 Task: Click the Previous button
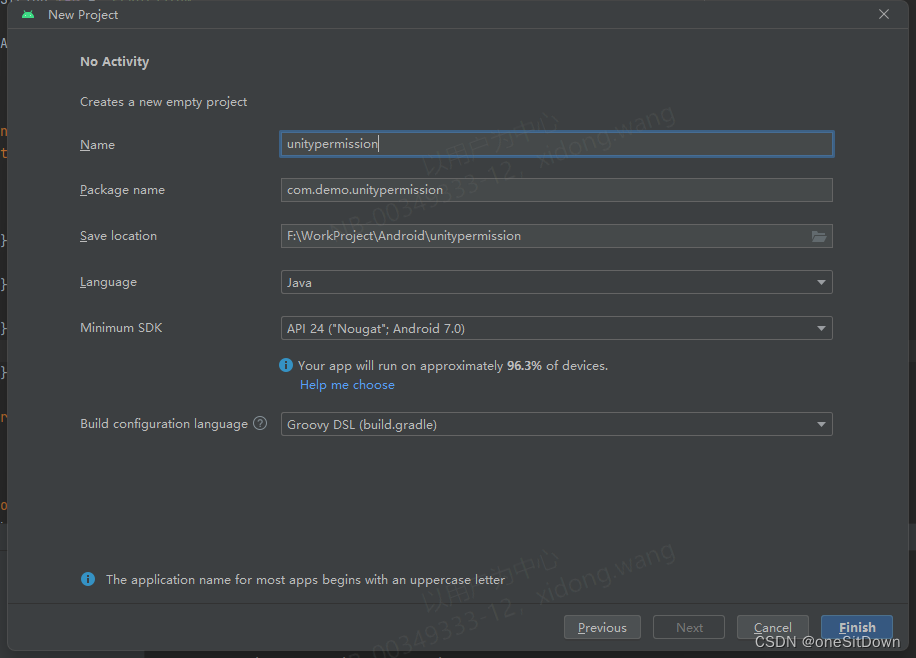click(602, 627)
